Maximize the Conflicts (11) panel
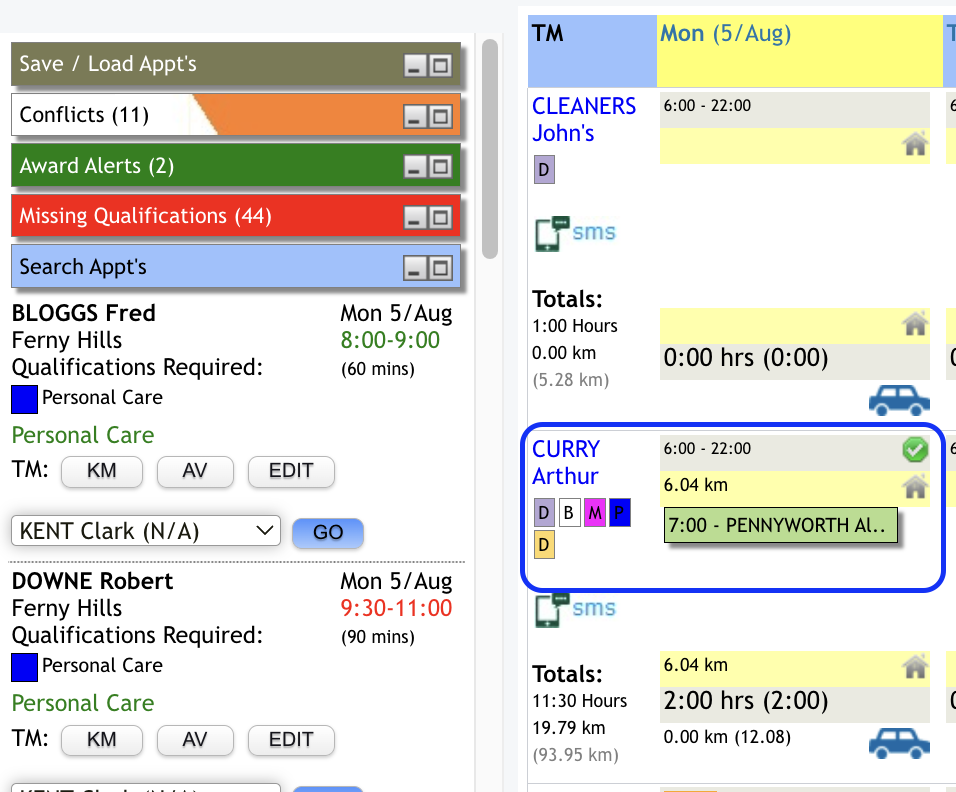Screen dimensions: 956x792 (x=440, y=116)
